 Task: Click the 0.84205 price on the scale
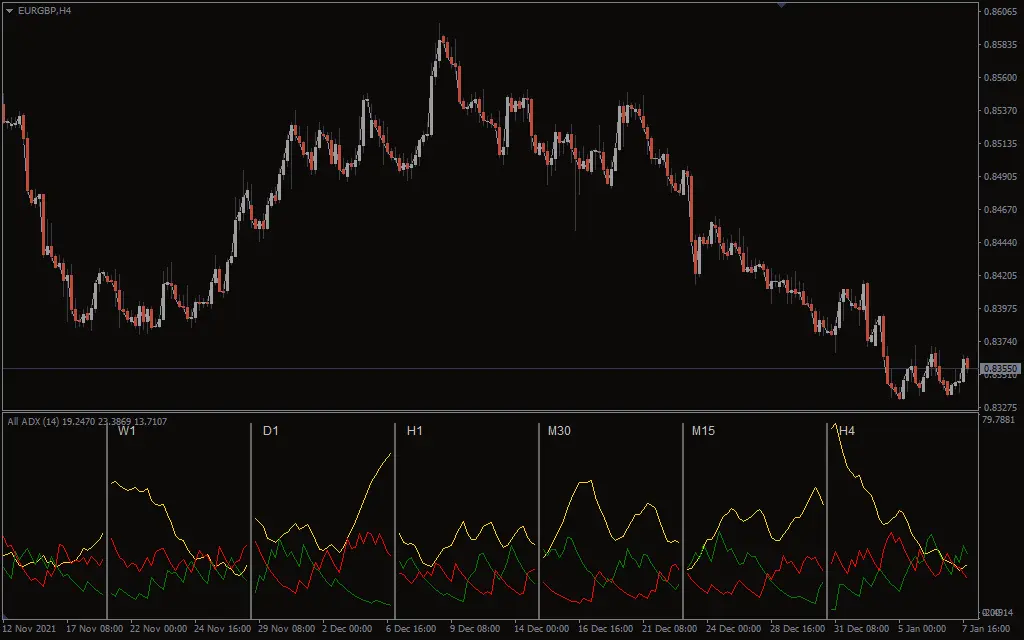click(1000, 276)
